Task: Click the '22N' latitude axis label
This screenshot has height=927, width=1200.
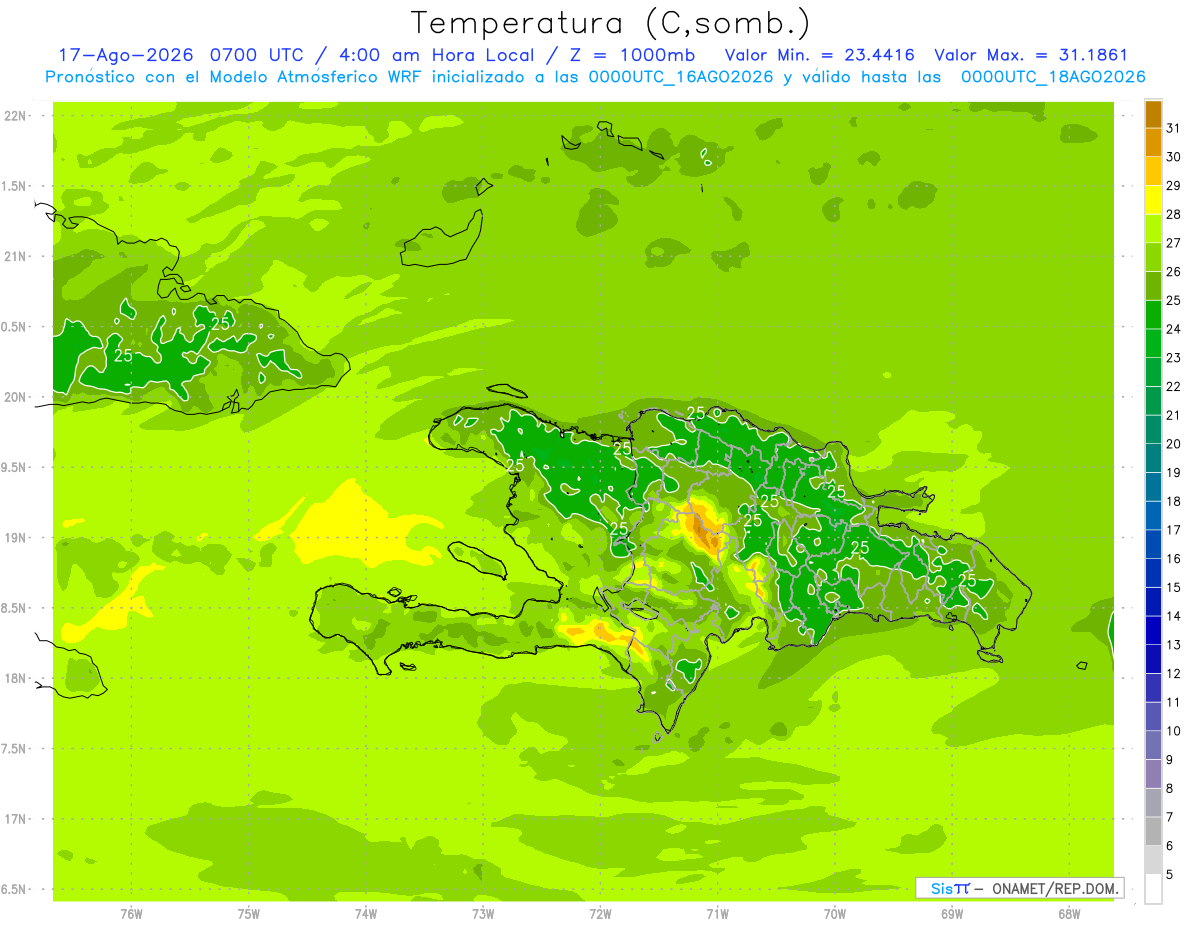Action: coord(17,116)
